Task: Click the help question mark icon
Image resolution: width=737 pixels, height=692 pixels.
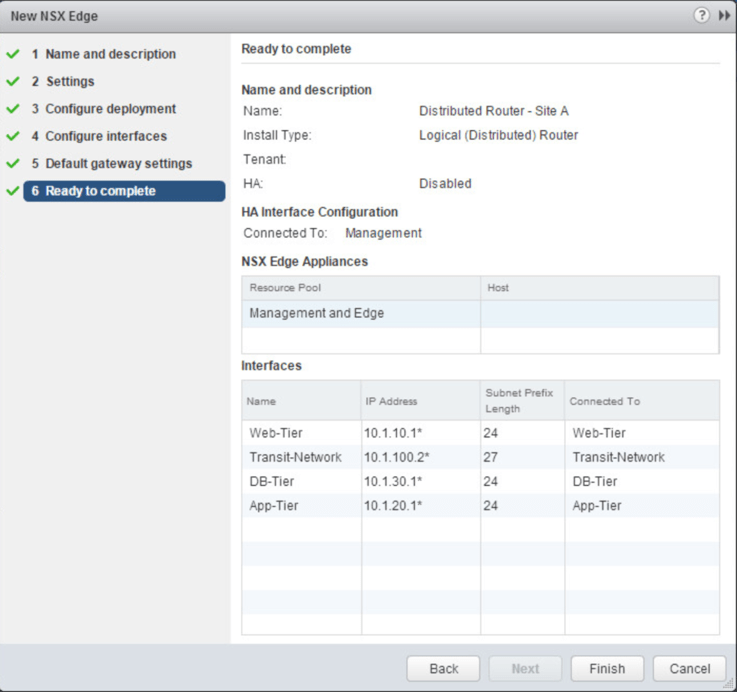Action: pyautogui.click(x=702, y=16)
